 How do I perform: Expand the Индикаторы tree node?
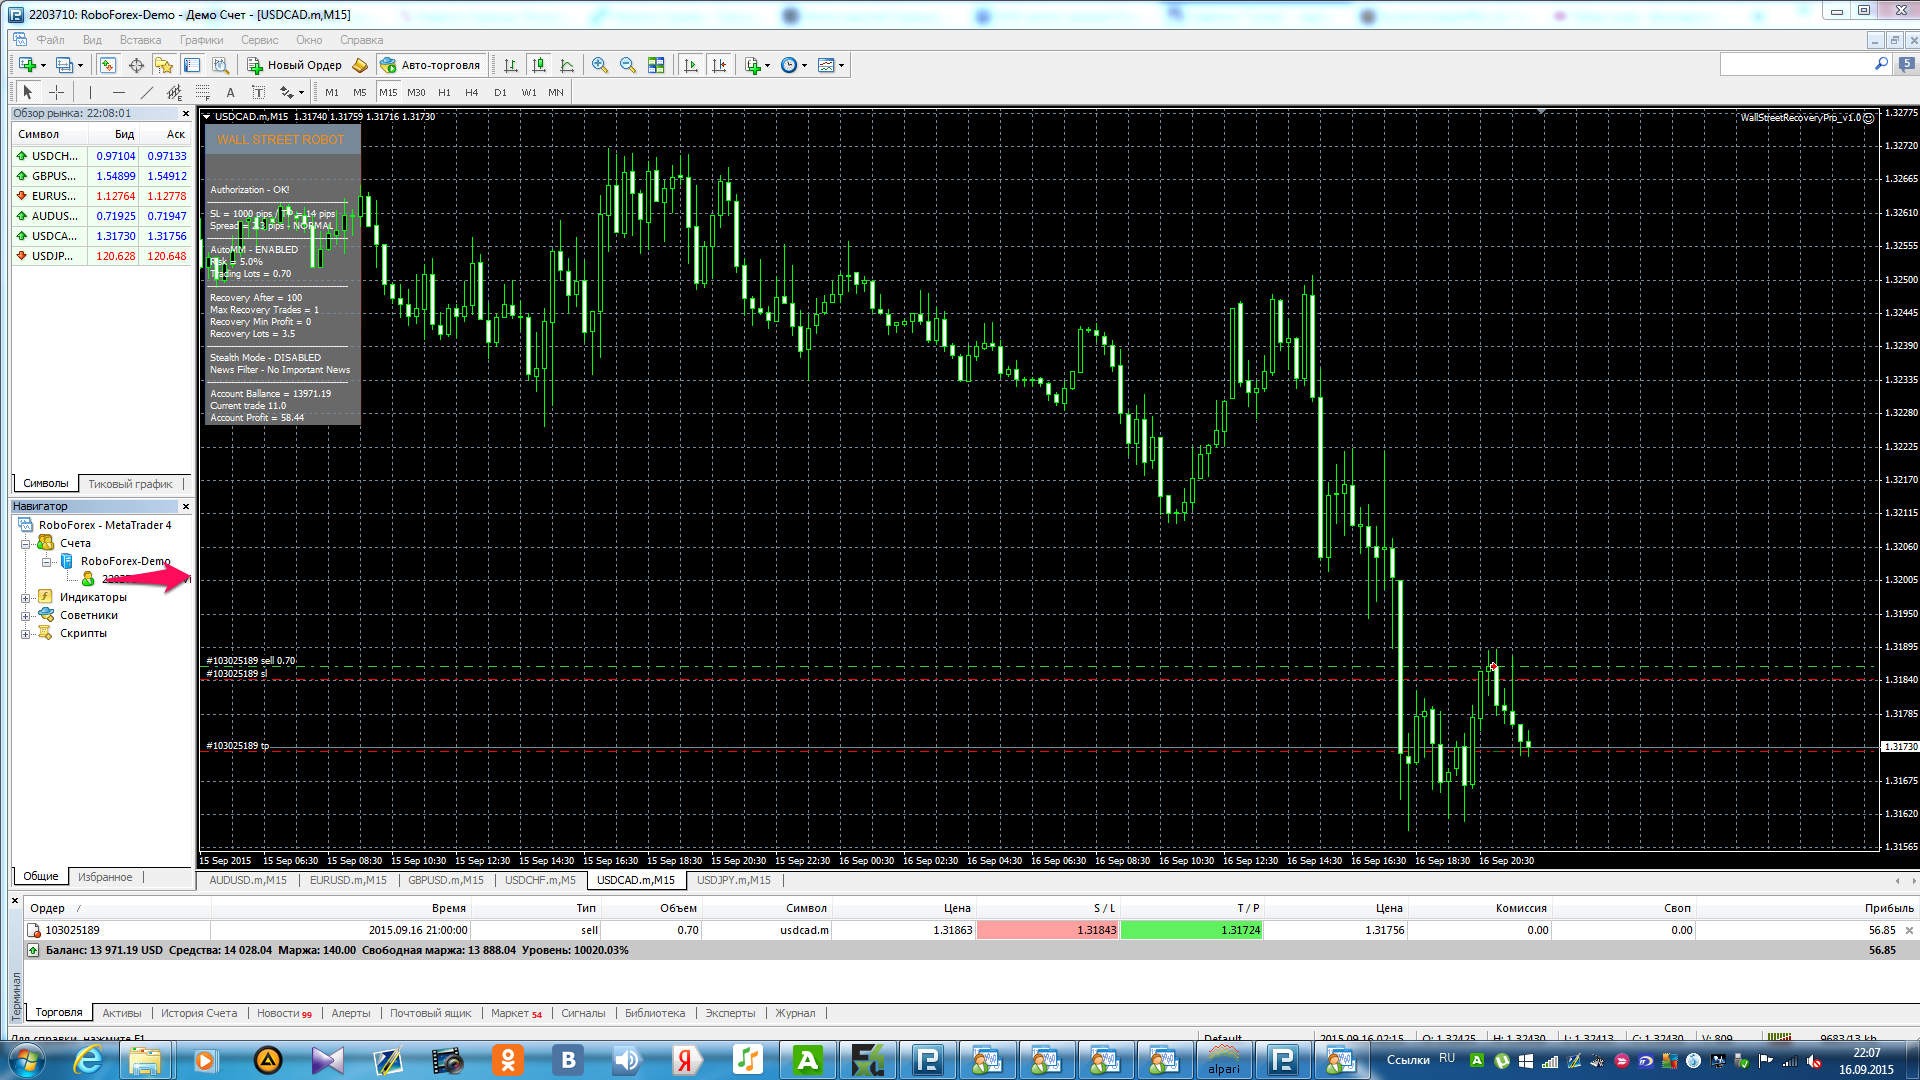[26, 598]
